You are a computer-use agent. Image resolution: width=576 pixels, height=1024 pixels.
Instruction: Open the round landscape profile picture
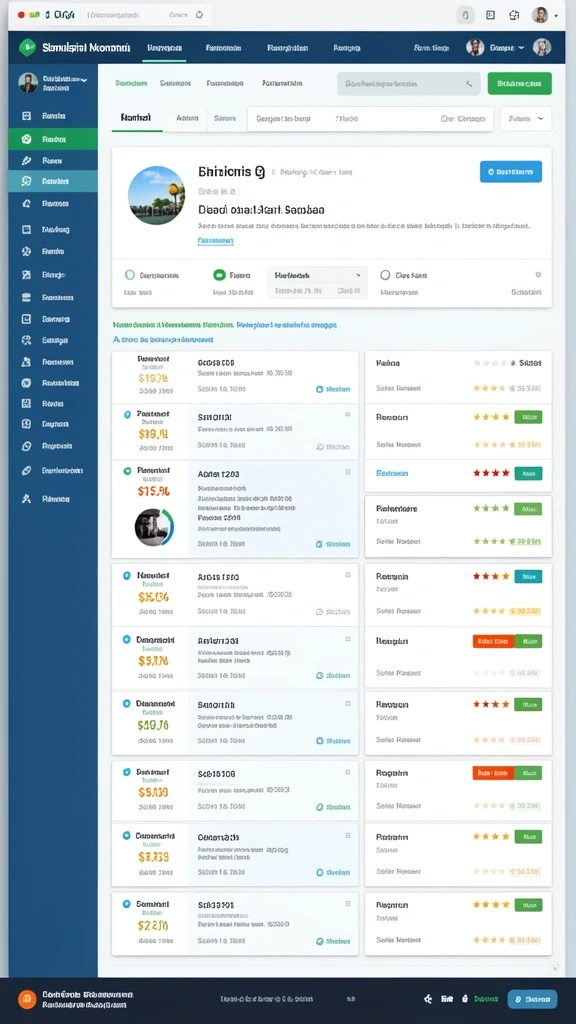point(157,196)
